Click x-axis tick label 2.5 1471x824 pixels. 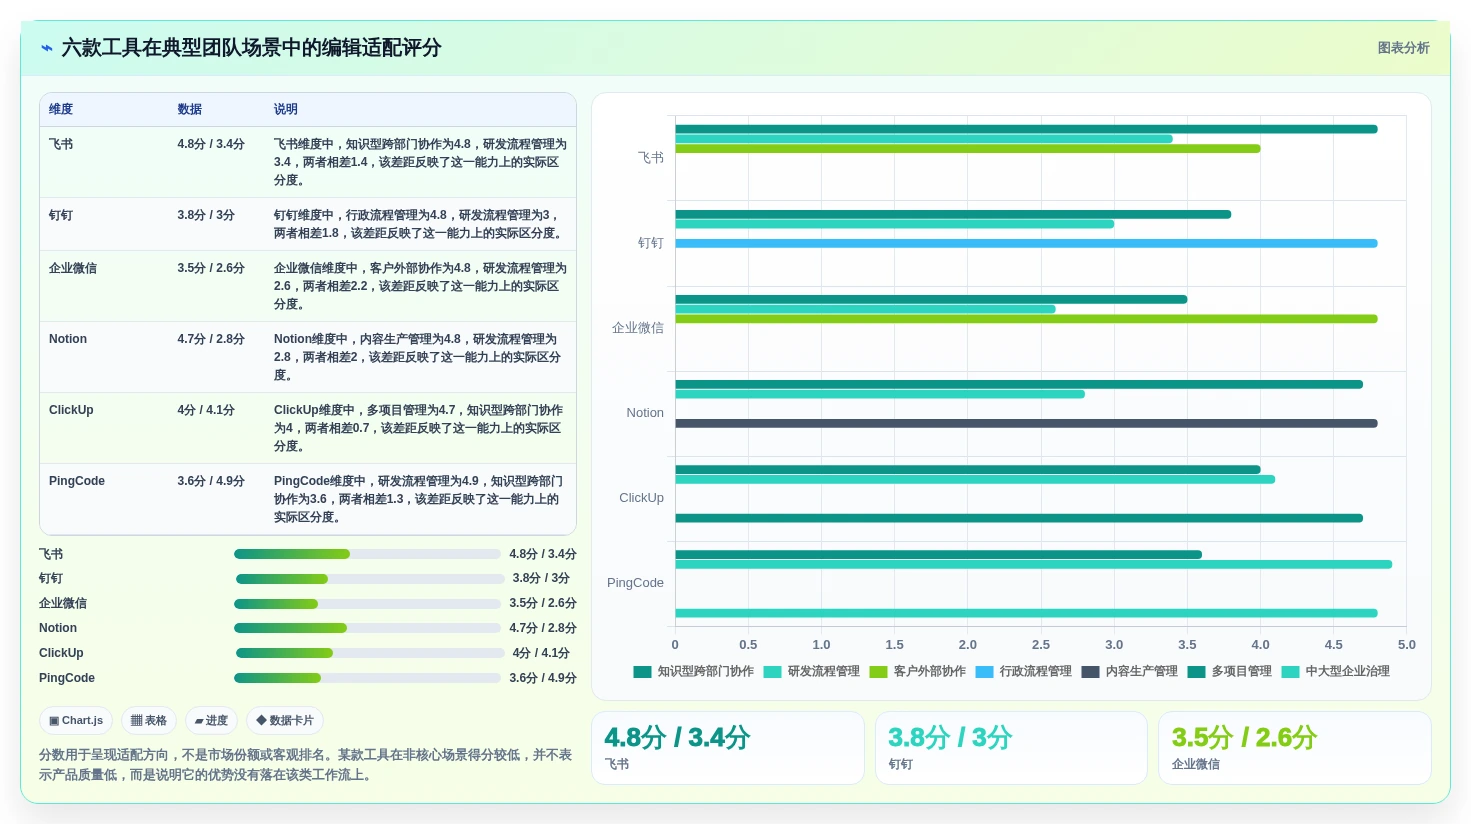click(1041, 645)
